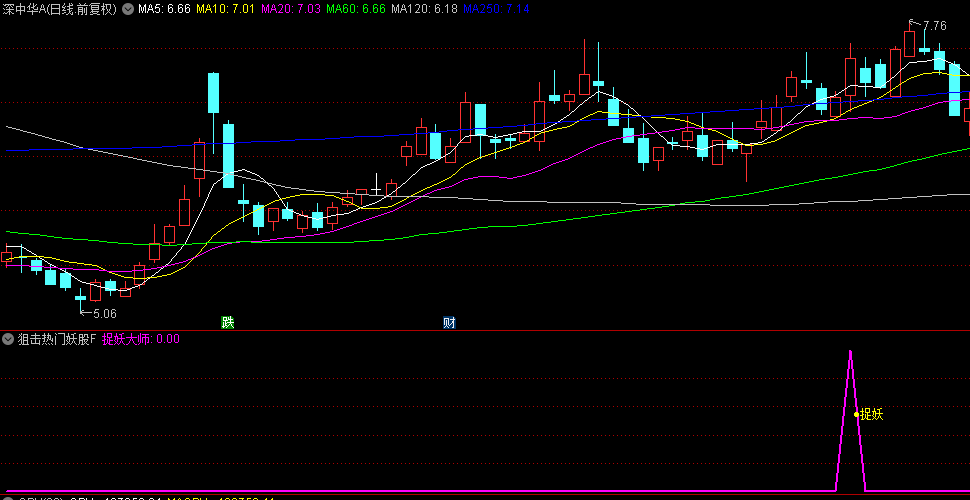The height and width of the screenshot is (500, 970).
Task: Click the 捉妖大师: 0.00 value label
Action: 140,338
